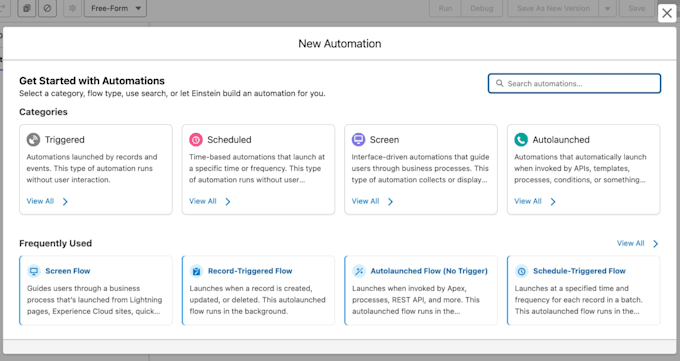Click the Record-Triggered Flow icon
Viewport: 680px width, 361px height.
[196, 271]
